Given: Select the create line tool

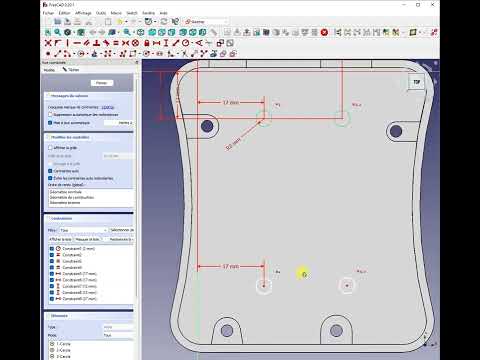Looking at the screenshot, I should click(x=58, y=53).
